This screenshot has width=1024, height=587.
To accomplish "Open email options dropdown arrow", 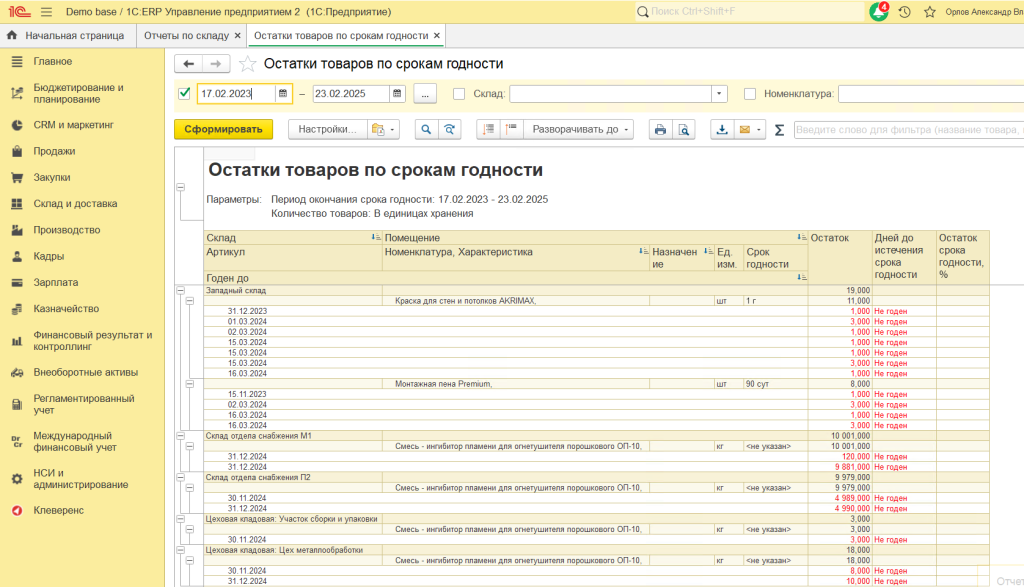I will click(759, 129).
